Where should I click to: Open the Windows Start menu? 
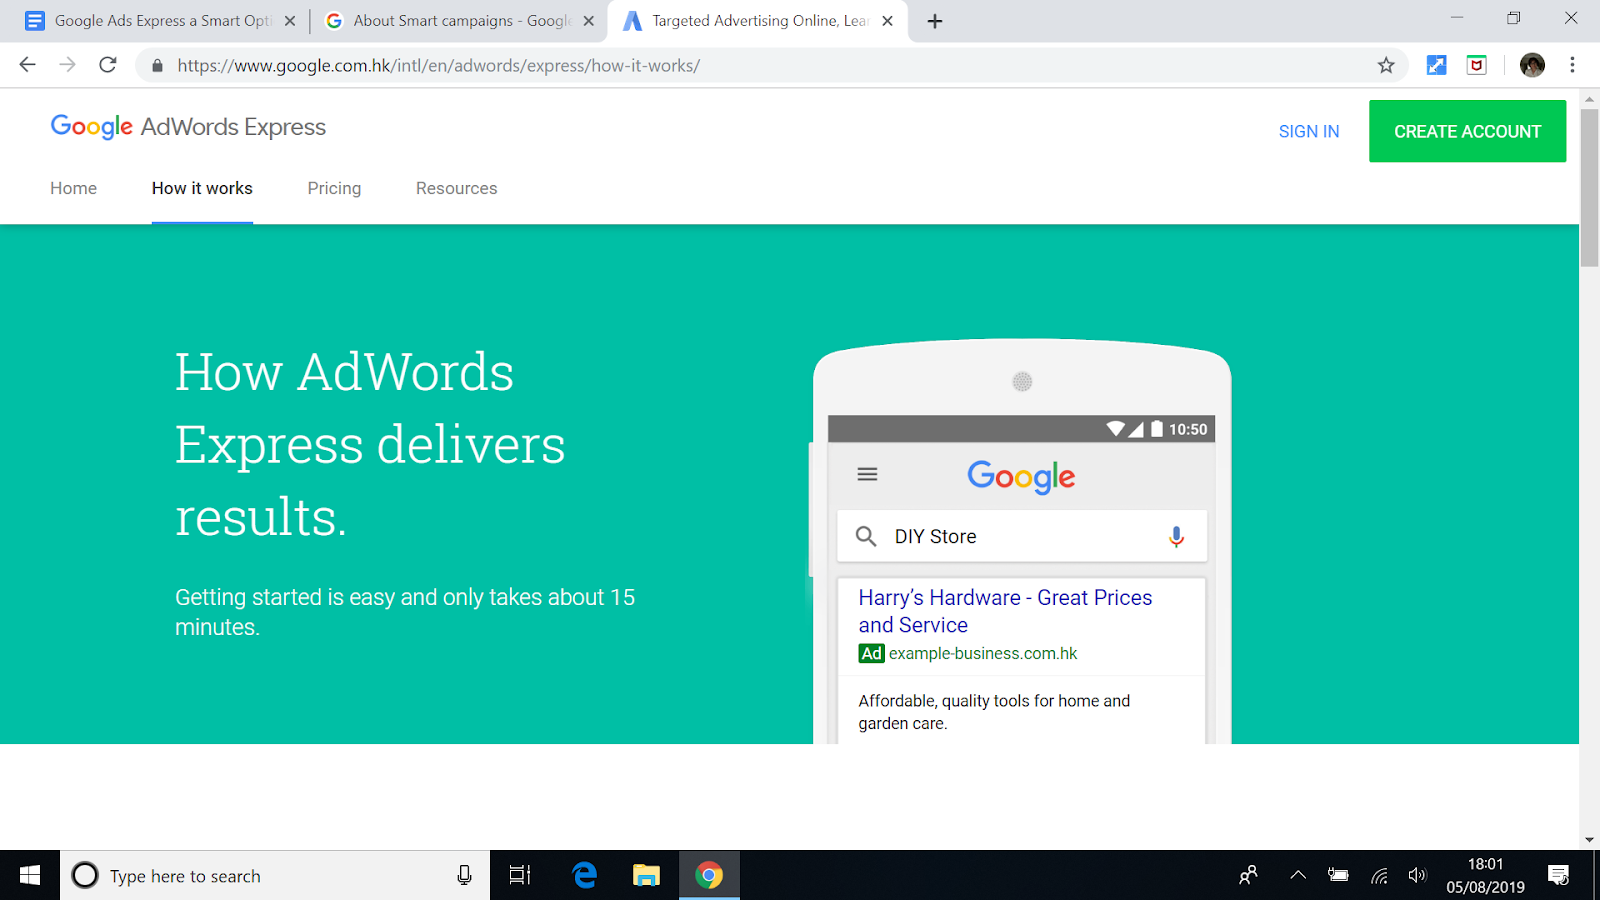[30, 876]
